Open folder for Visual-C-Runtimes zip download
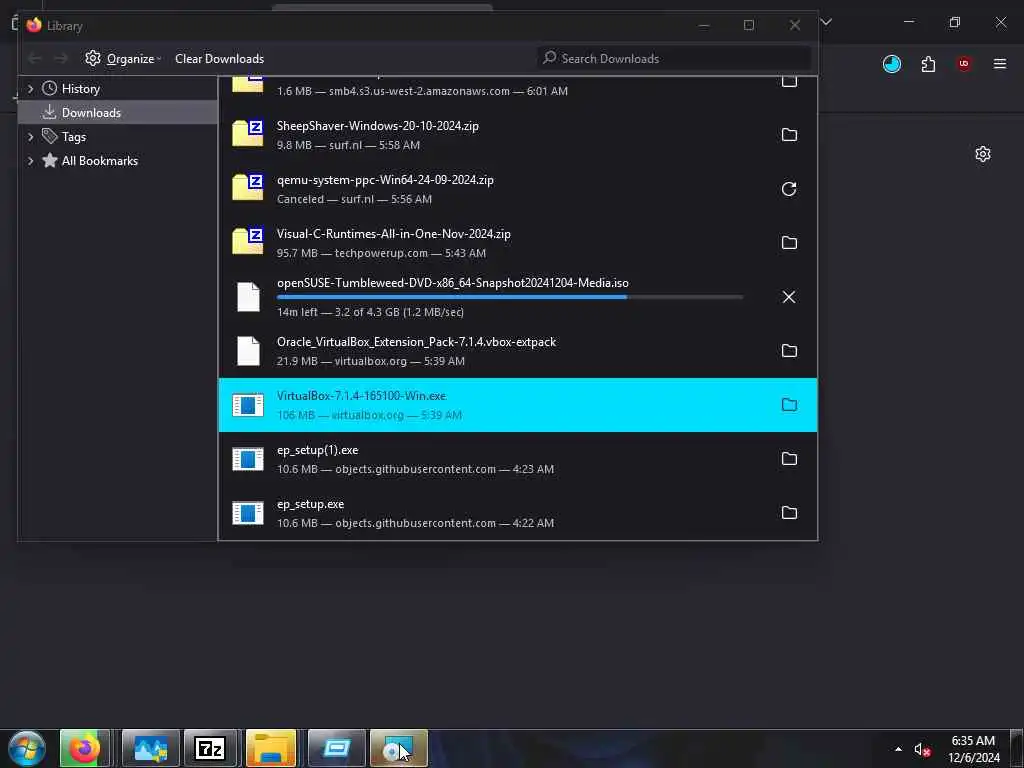Viewport: 1024px width, 768px height. coord(789,242)
